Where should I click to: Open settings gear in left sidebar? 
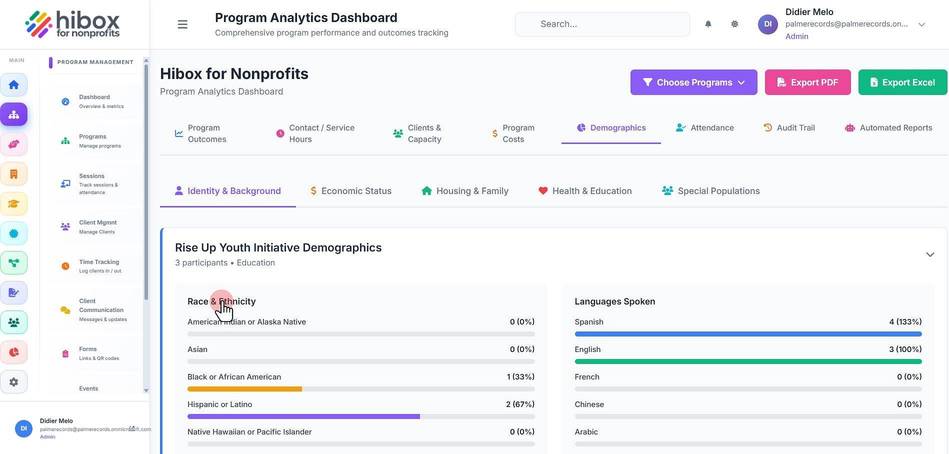13,382
